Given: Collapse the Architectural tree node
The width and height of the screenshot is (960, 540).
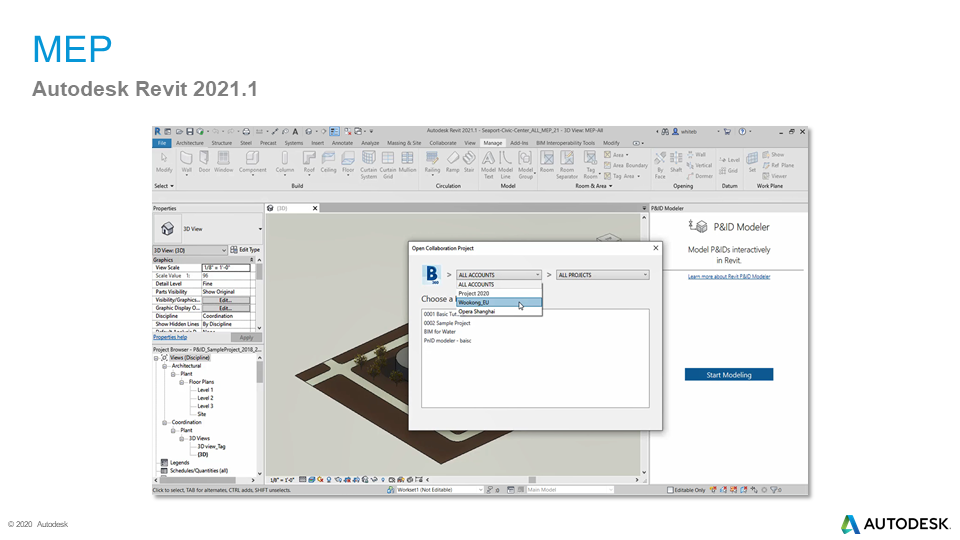Looking at the screenshot, I should pyautogui.click(x=164, y=366).
